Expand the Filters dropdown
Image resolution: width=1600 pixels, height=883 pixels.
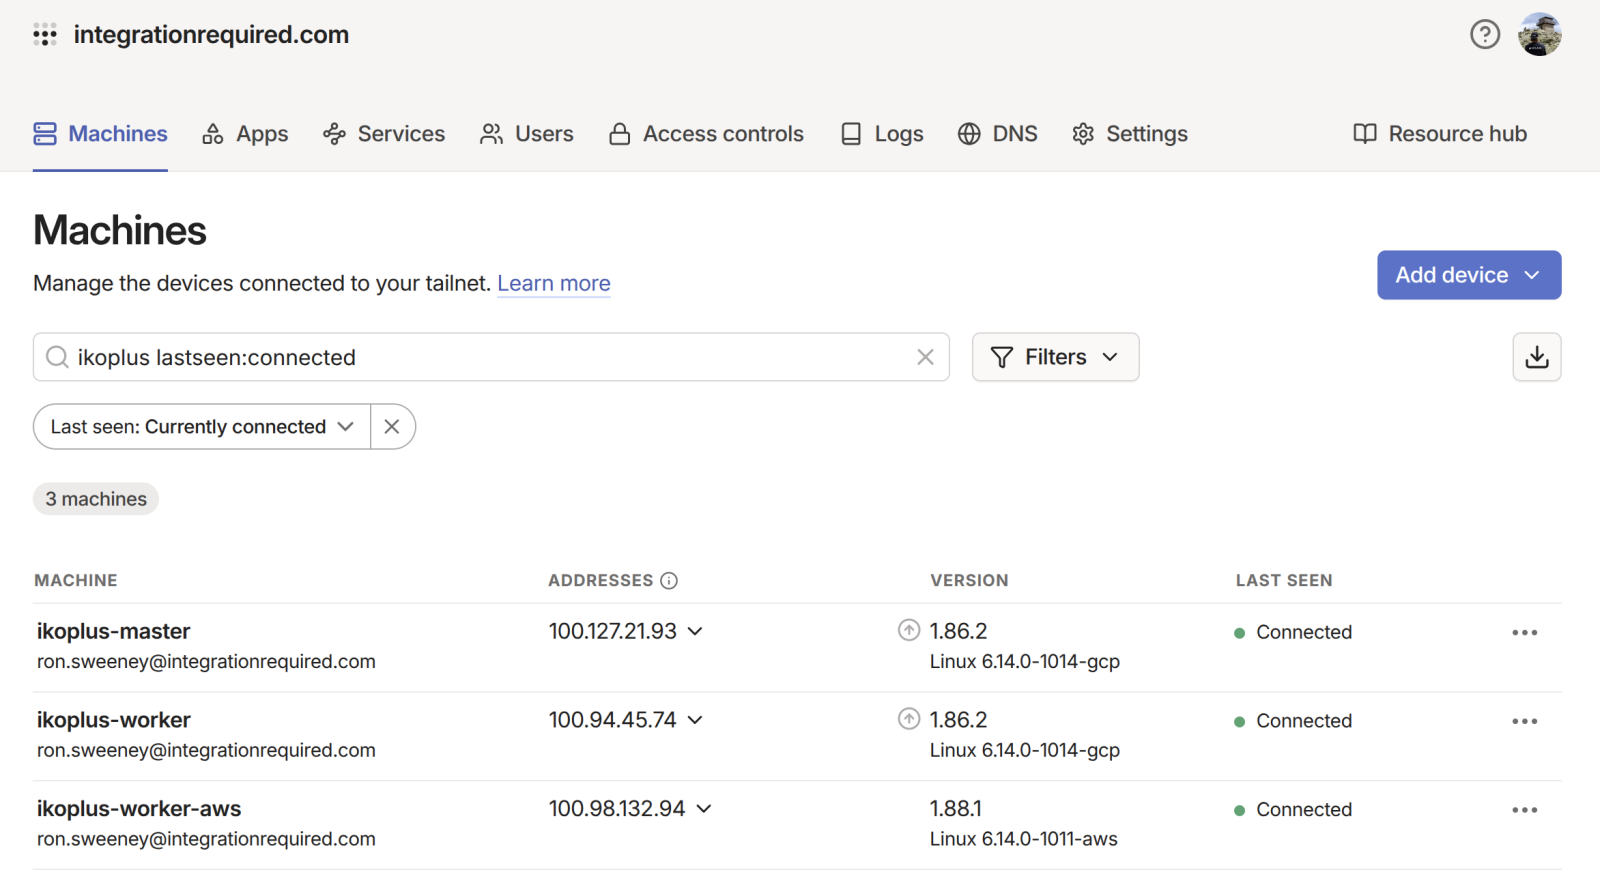pyautogui.click(x=1055, y=357)
